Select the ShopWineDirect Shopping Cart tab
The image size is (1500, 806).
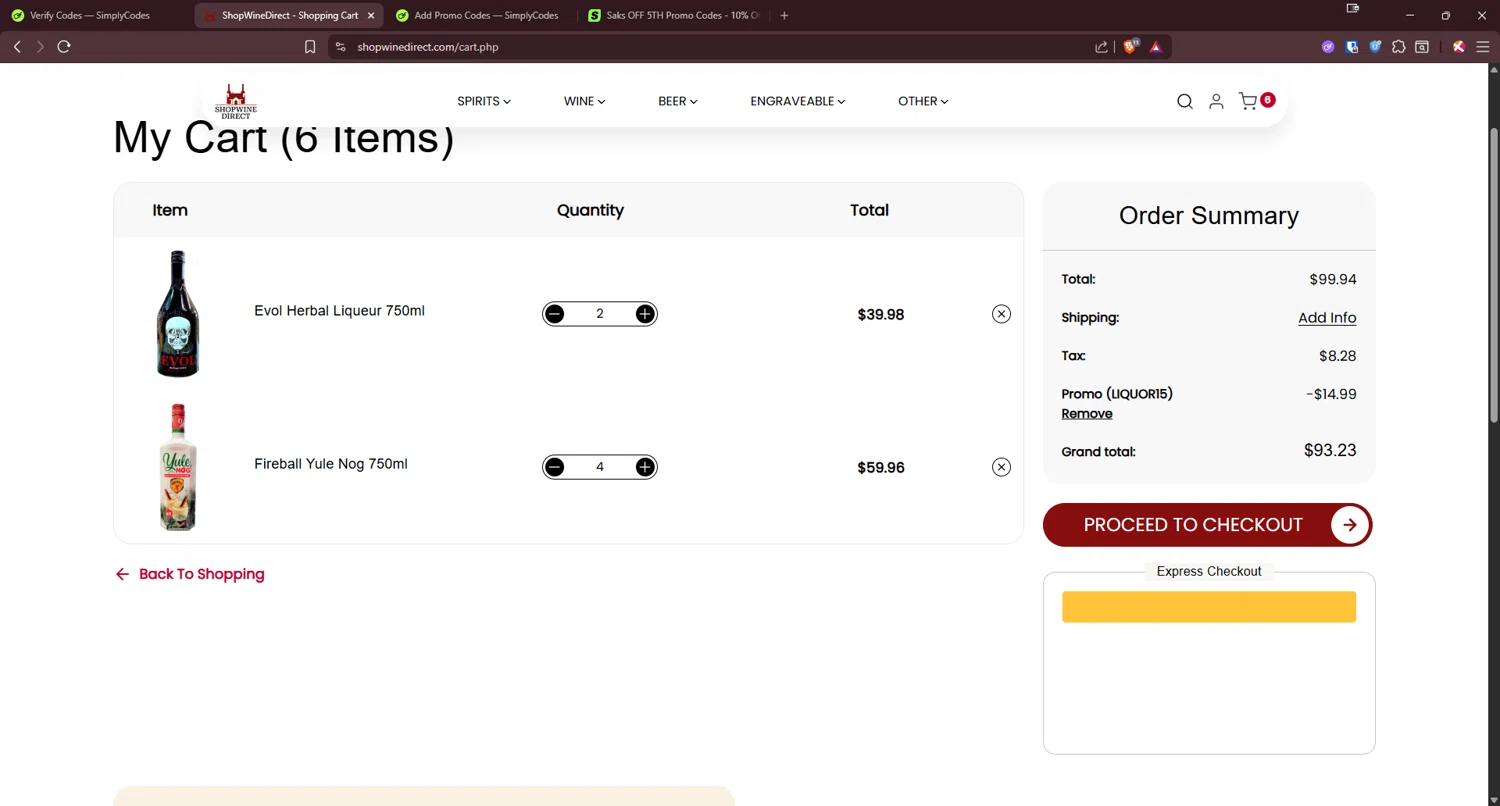coord(289,16)
